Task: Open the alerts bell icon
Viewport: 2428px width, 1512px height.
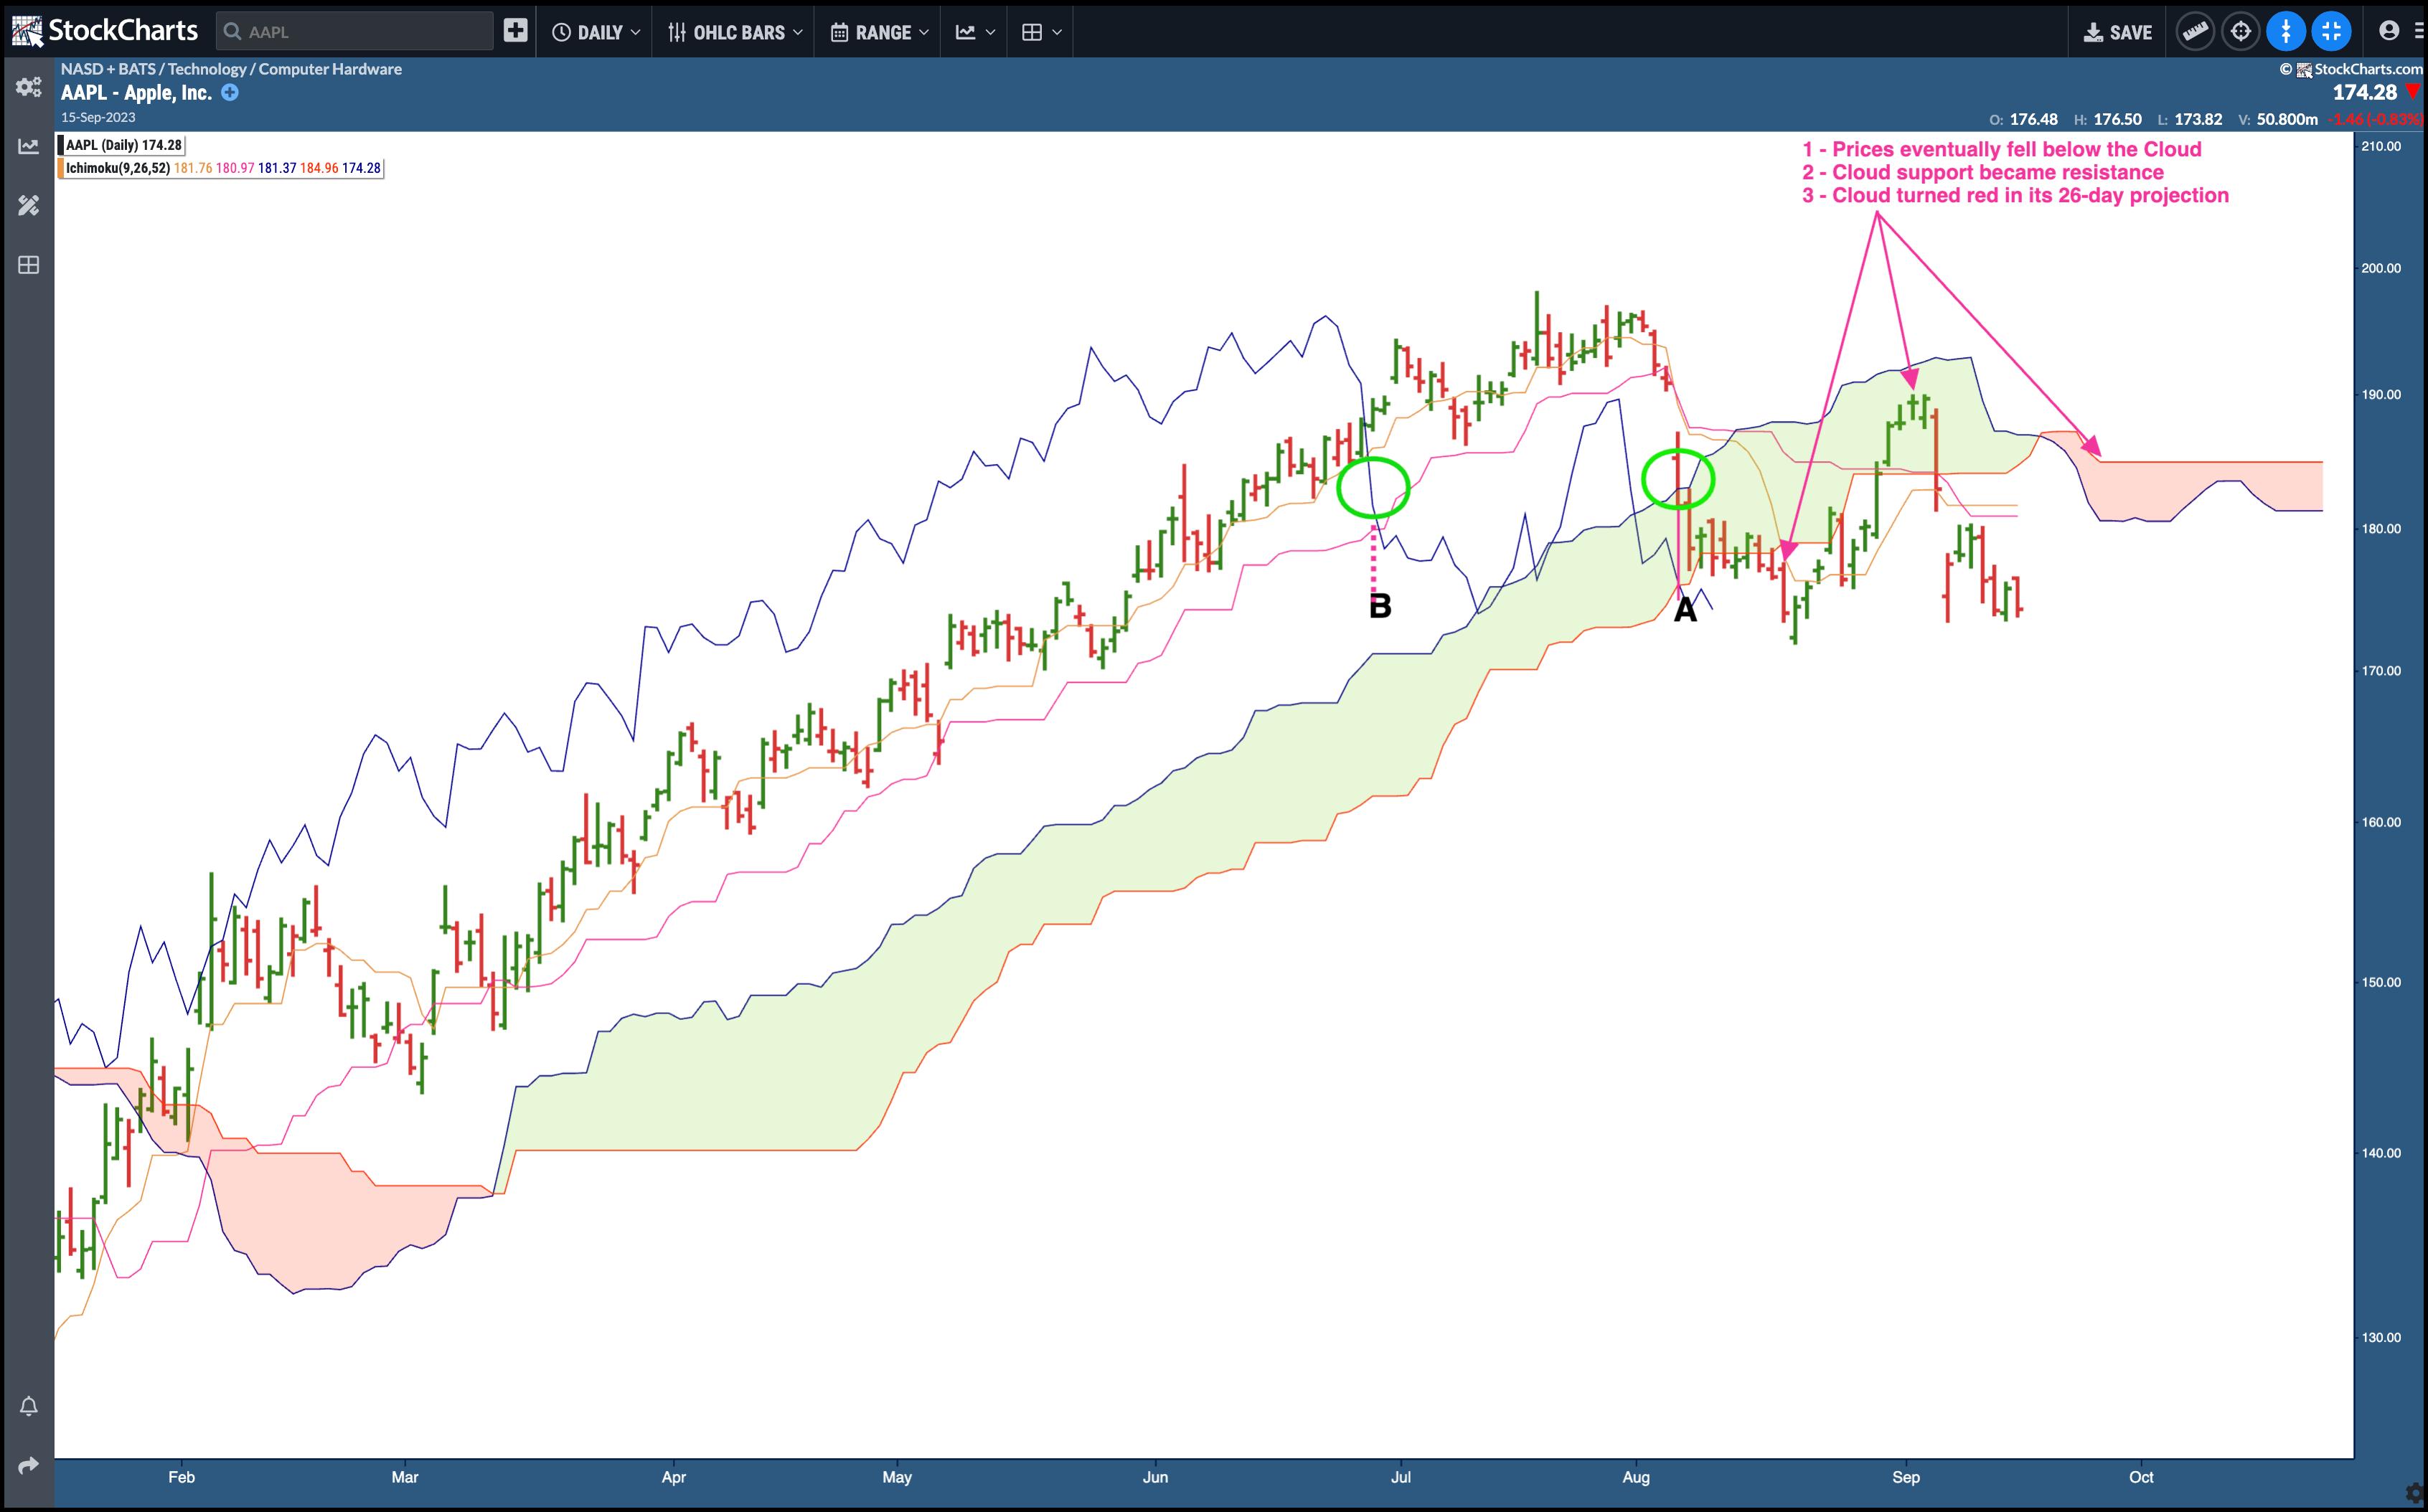Action: click(28, 1406)
